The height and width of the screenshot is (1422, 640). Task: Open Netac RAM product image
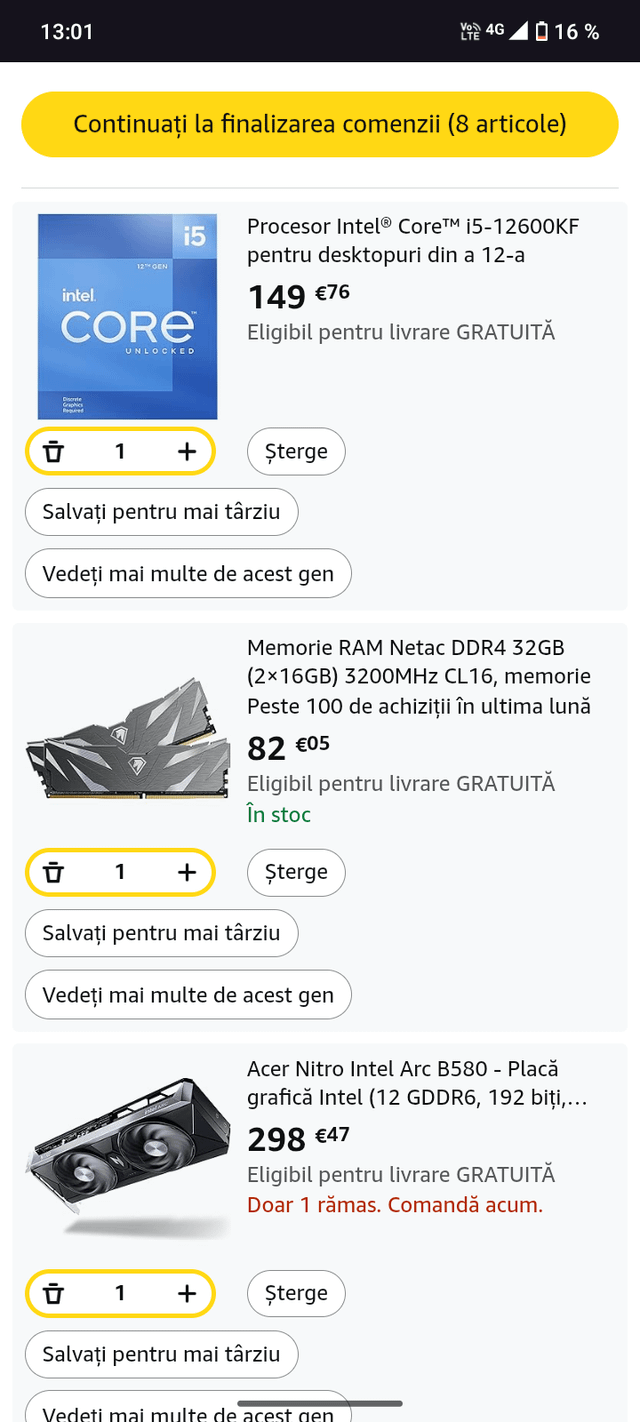point(127,739)
